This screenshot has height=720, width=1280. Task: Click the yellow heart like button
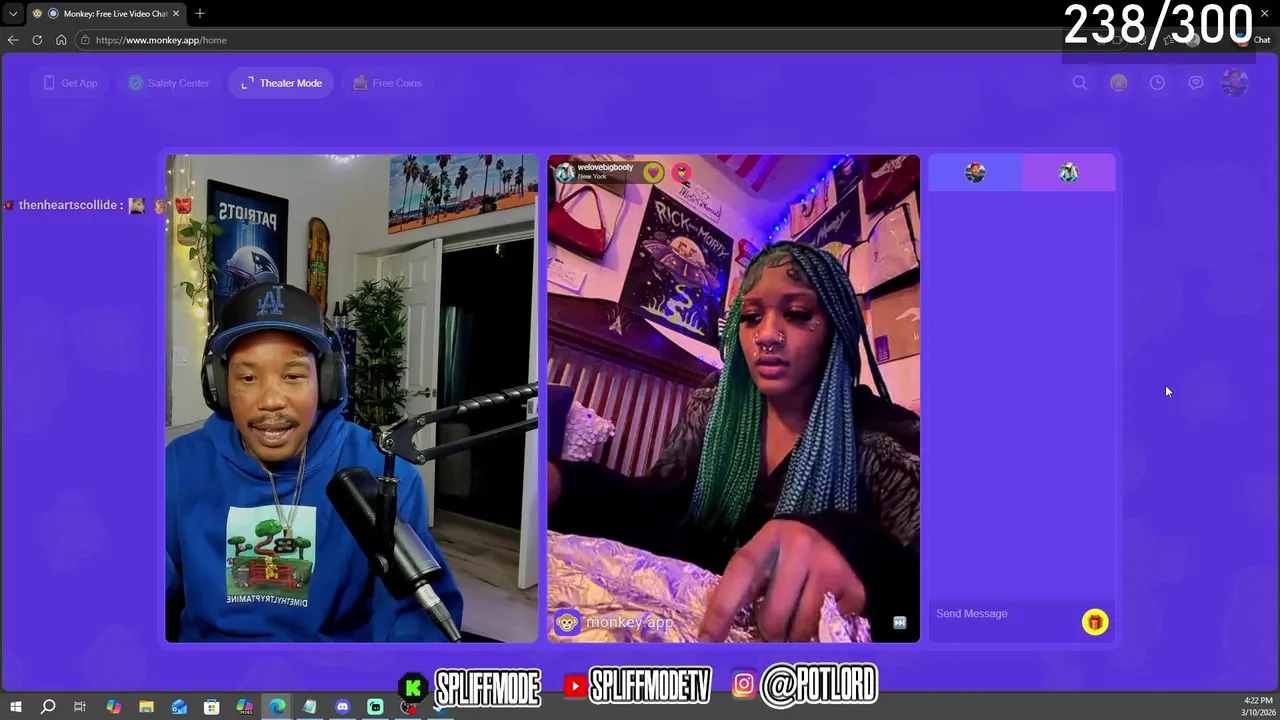(653, 172)
